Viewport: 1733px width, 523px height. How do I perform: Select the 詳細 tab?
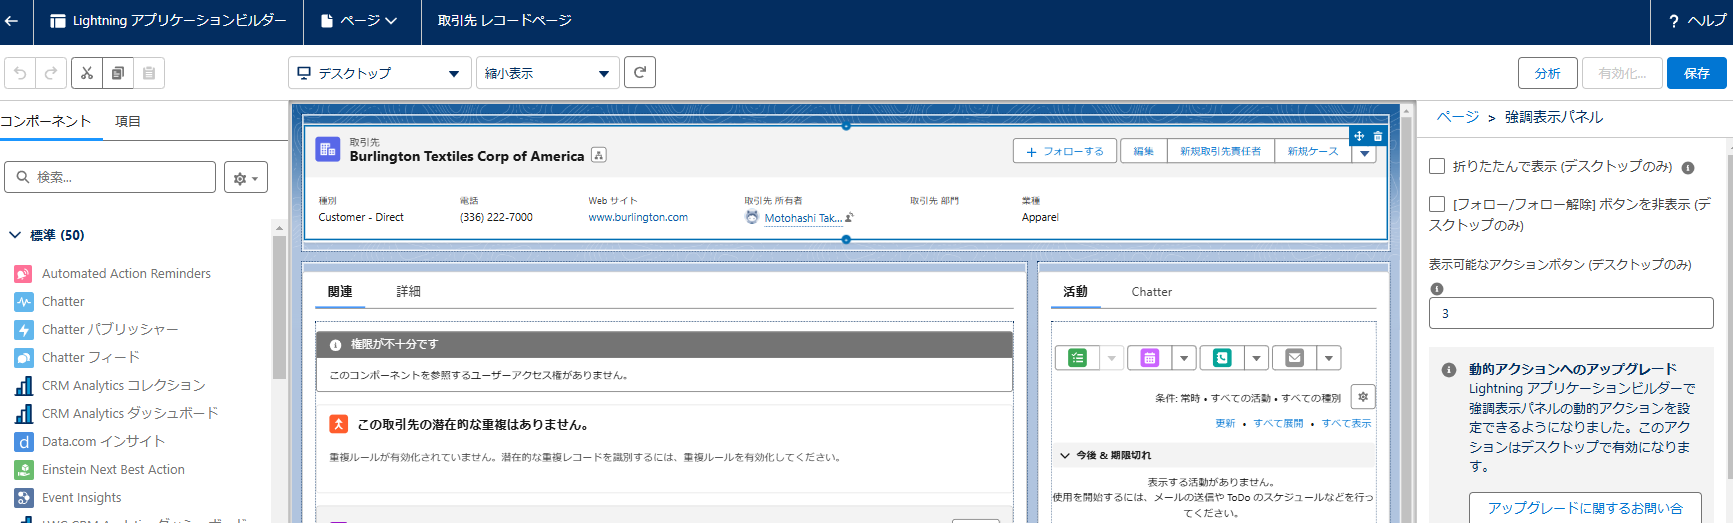pos(408,291)
